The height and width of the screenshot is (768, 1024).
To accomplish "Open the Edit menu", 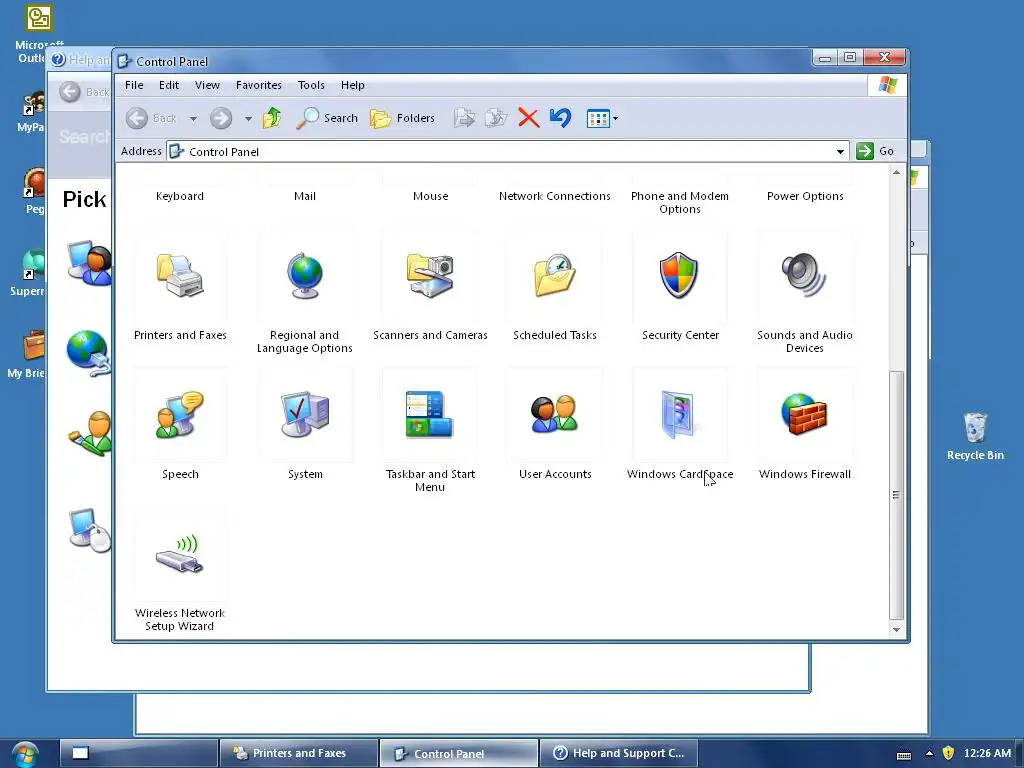I will 168,85.
